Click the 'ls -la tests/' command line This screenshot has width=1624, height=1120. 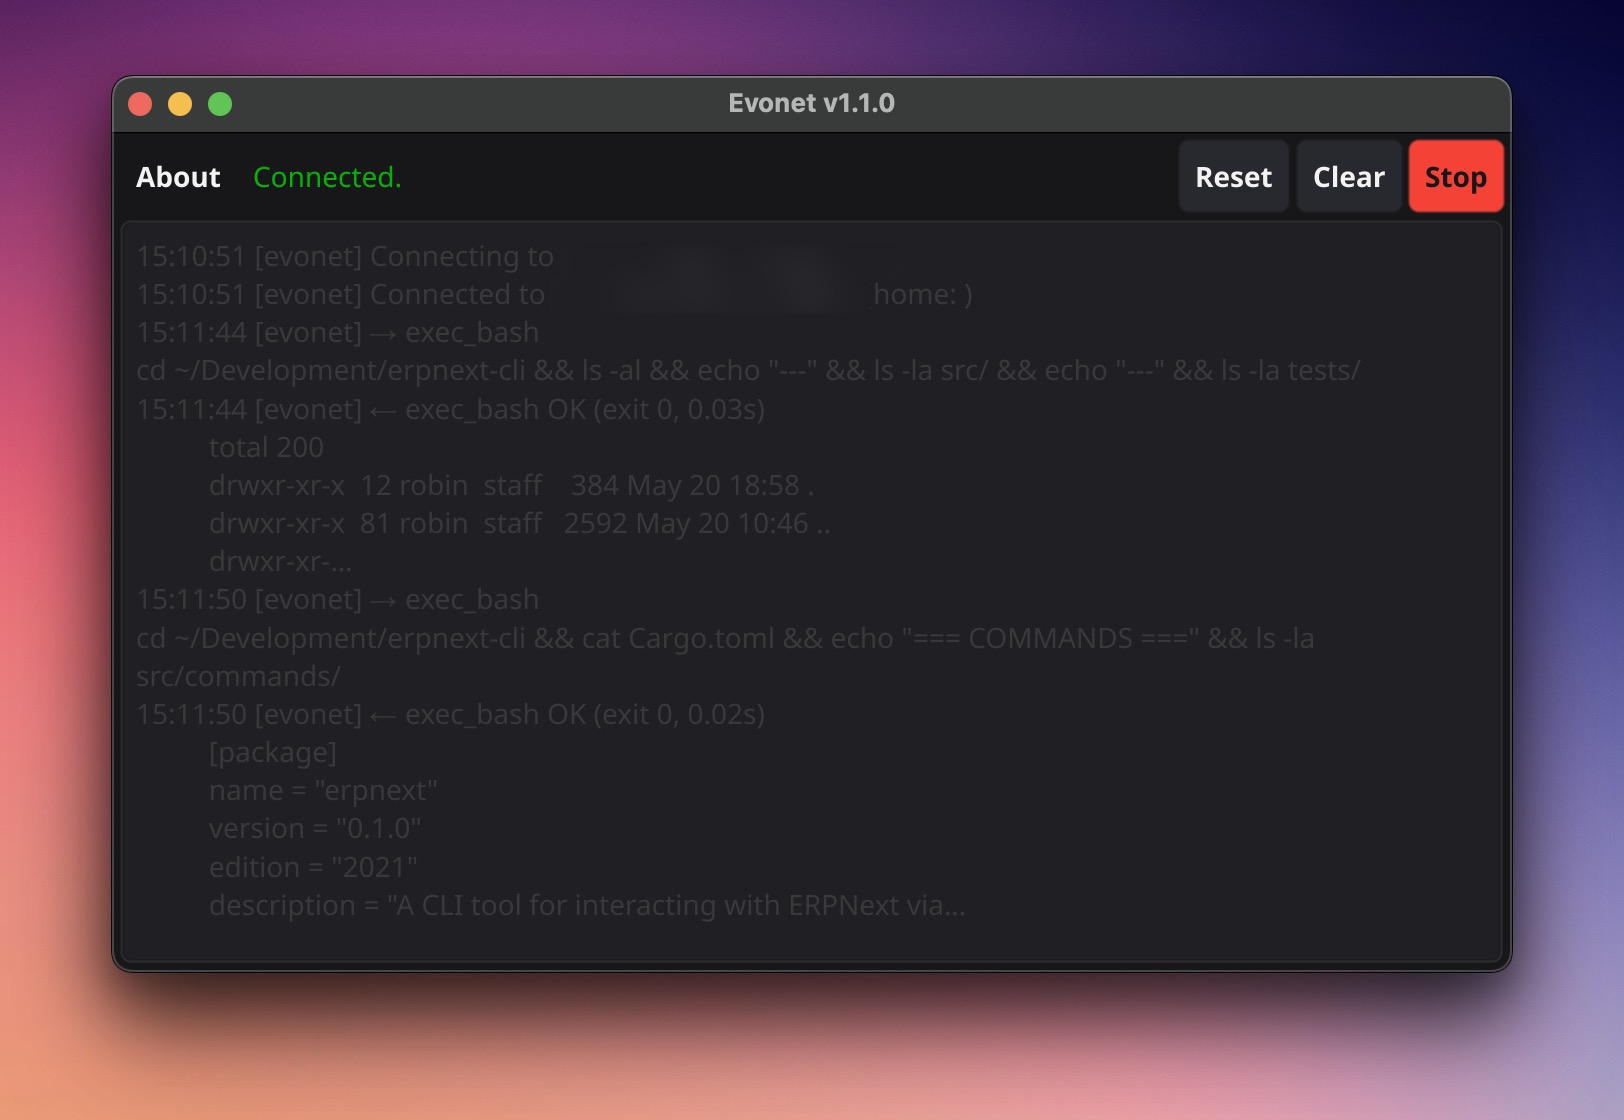pos(748,371)
